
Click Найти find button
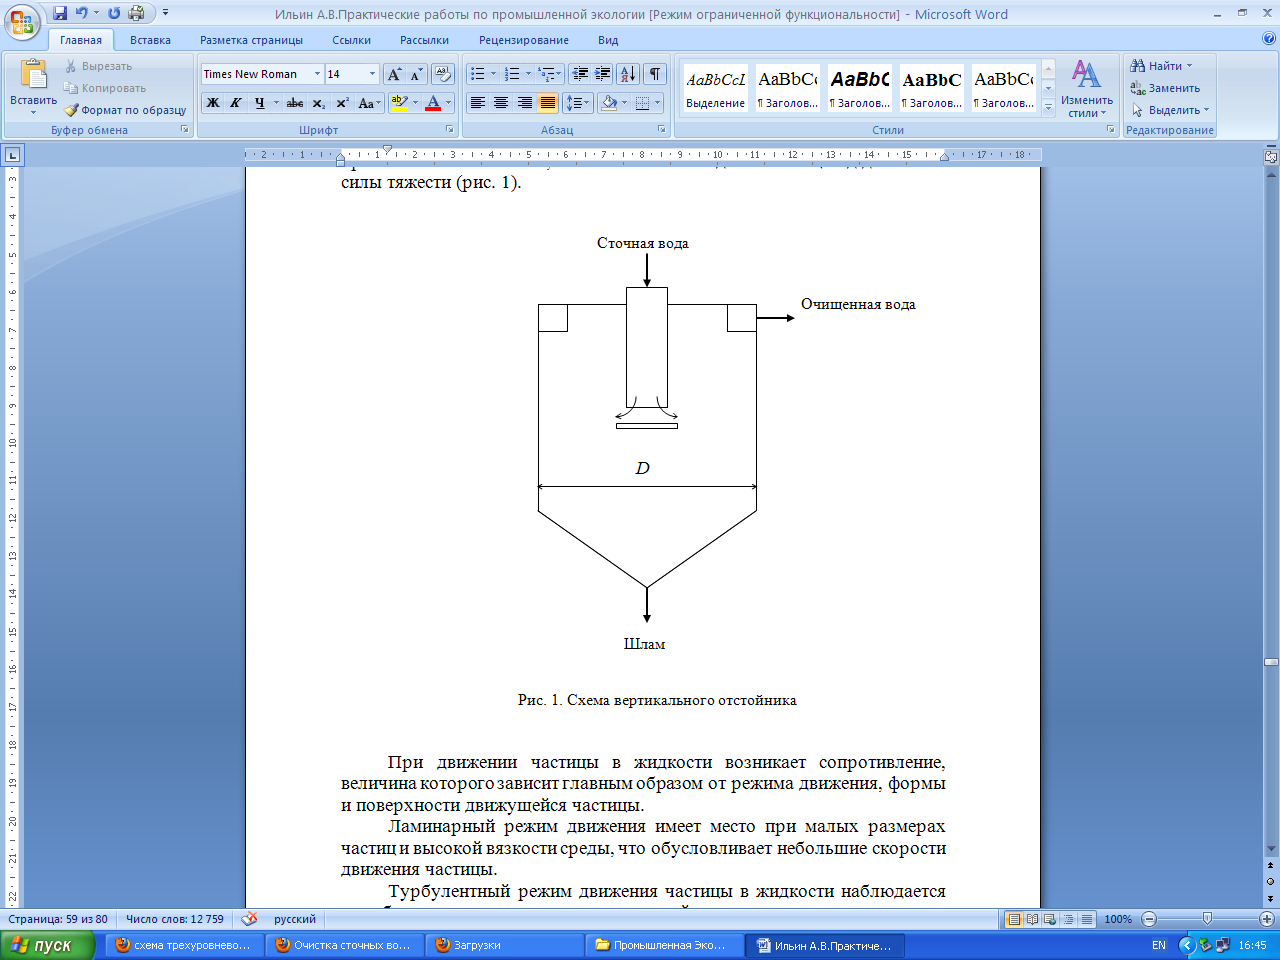(1161, 66)
